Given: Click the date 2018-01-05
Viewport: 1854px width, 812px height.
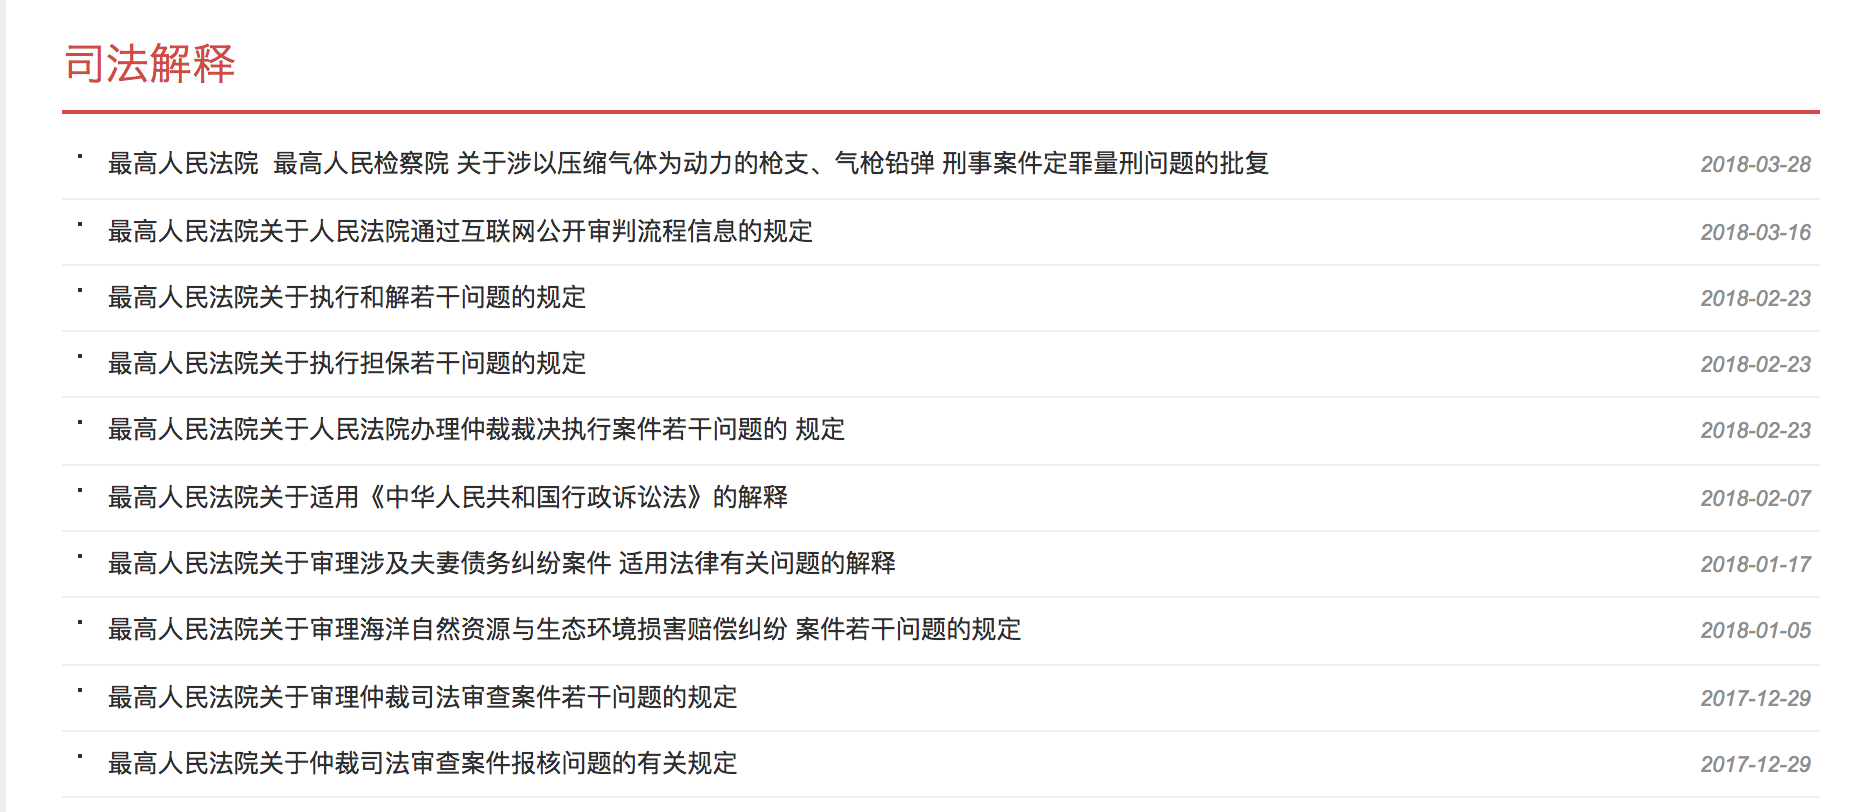Looking at the screenshot, I should [1755, 630].
